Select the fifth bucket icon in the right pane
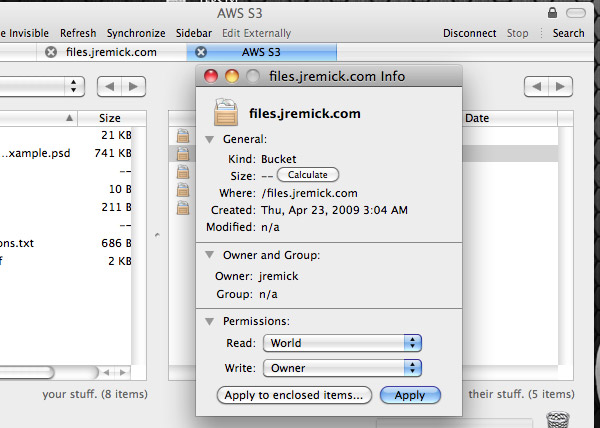Image resolution: width=600 pixels, height=428 pixels. click(x=183, y=207)
